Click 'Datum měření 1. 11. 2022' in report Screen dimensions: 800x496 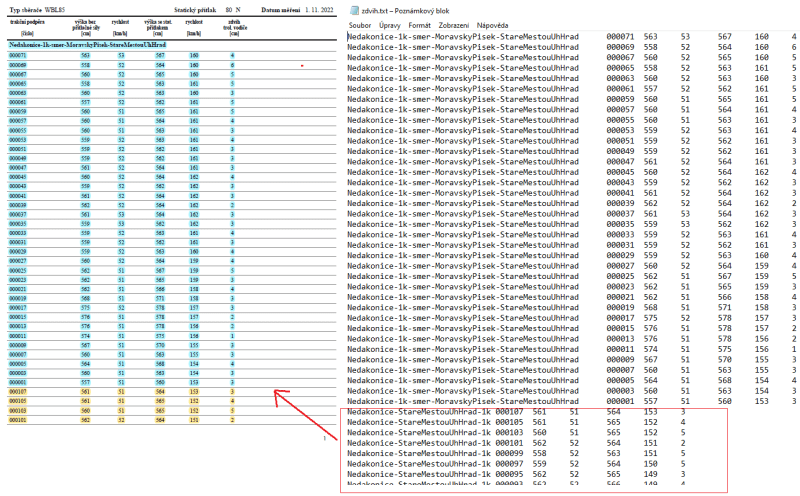click(297, 10)
